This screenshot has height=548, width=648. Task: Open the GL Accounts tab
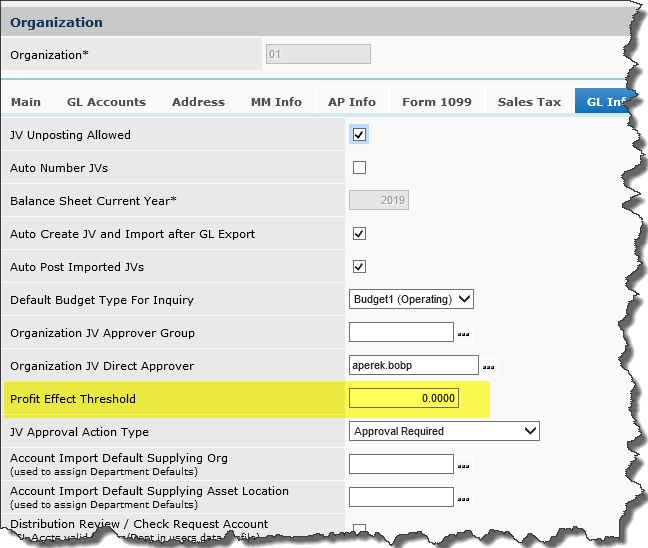(x=106, y=102)
